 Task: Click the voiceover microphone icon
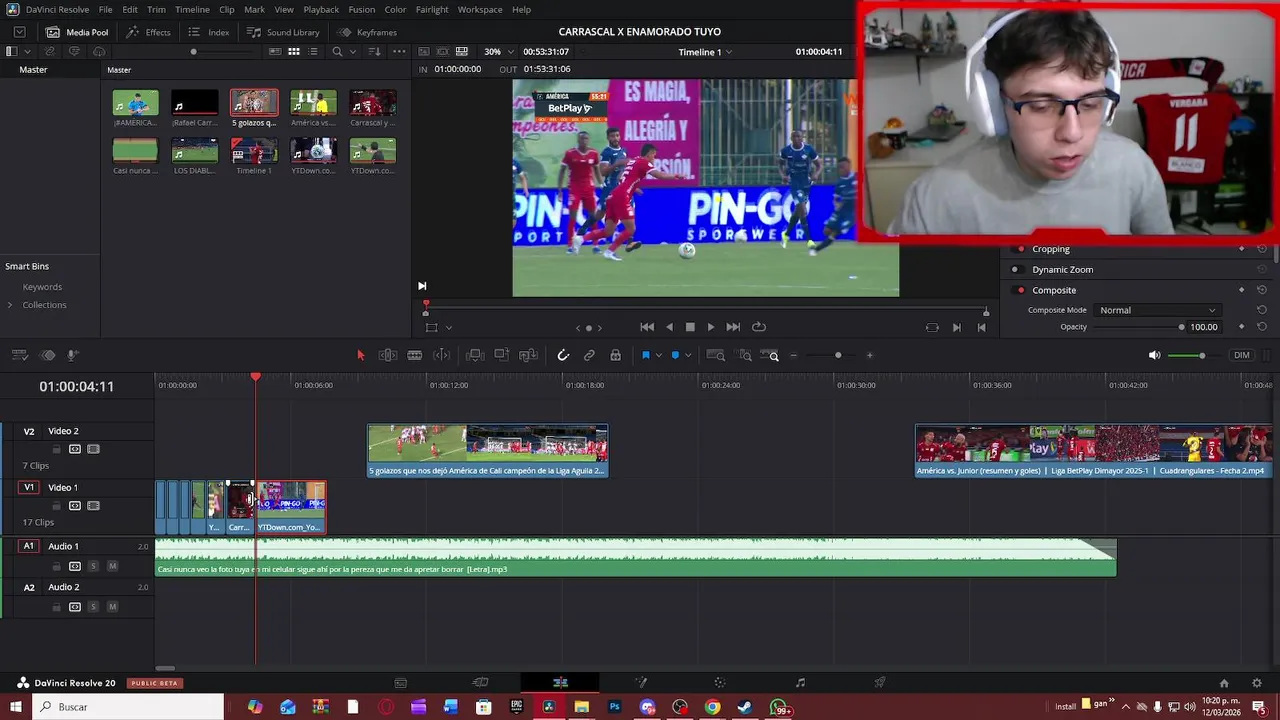(x=72, y=355)
